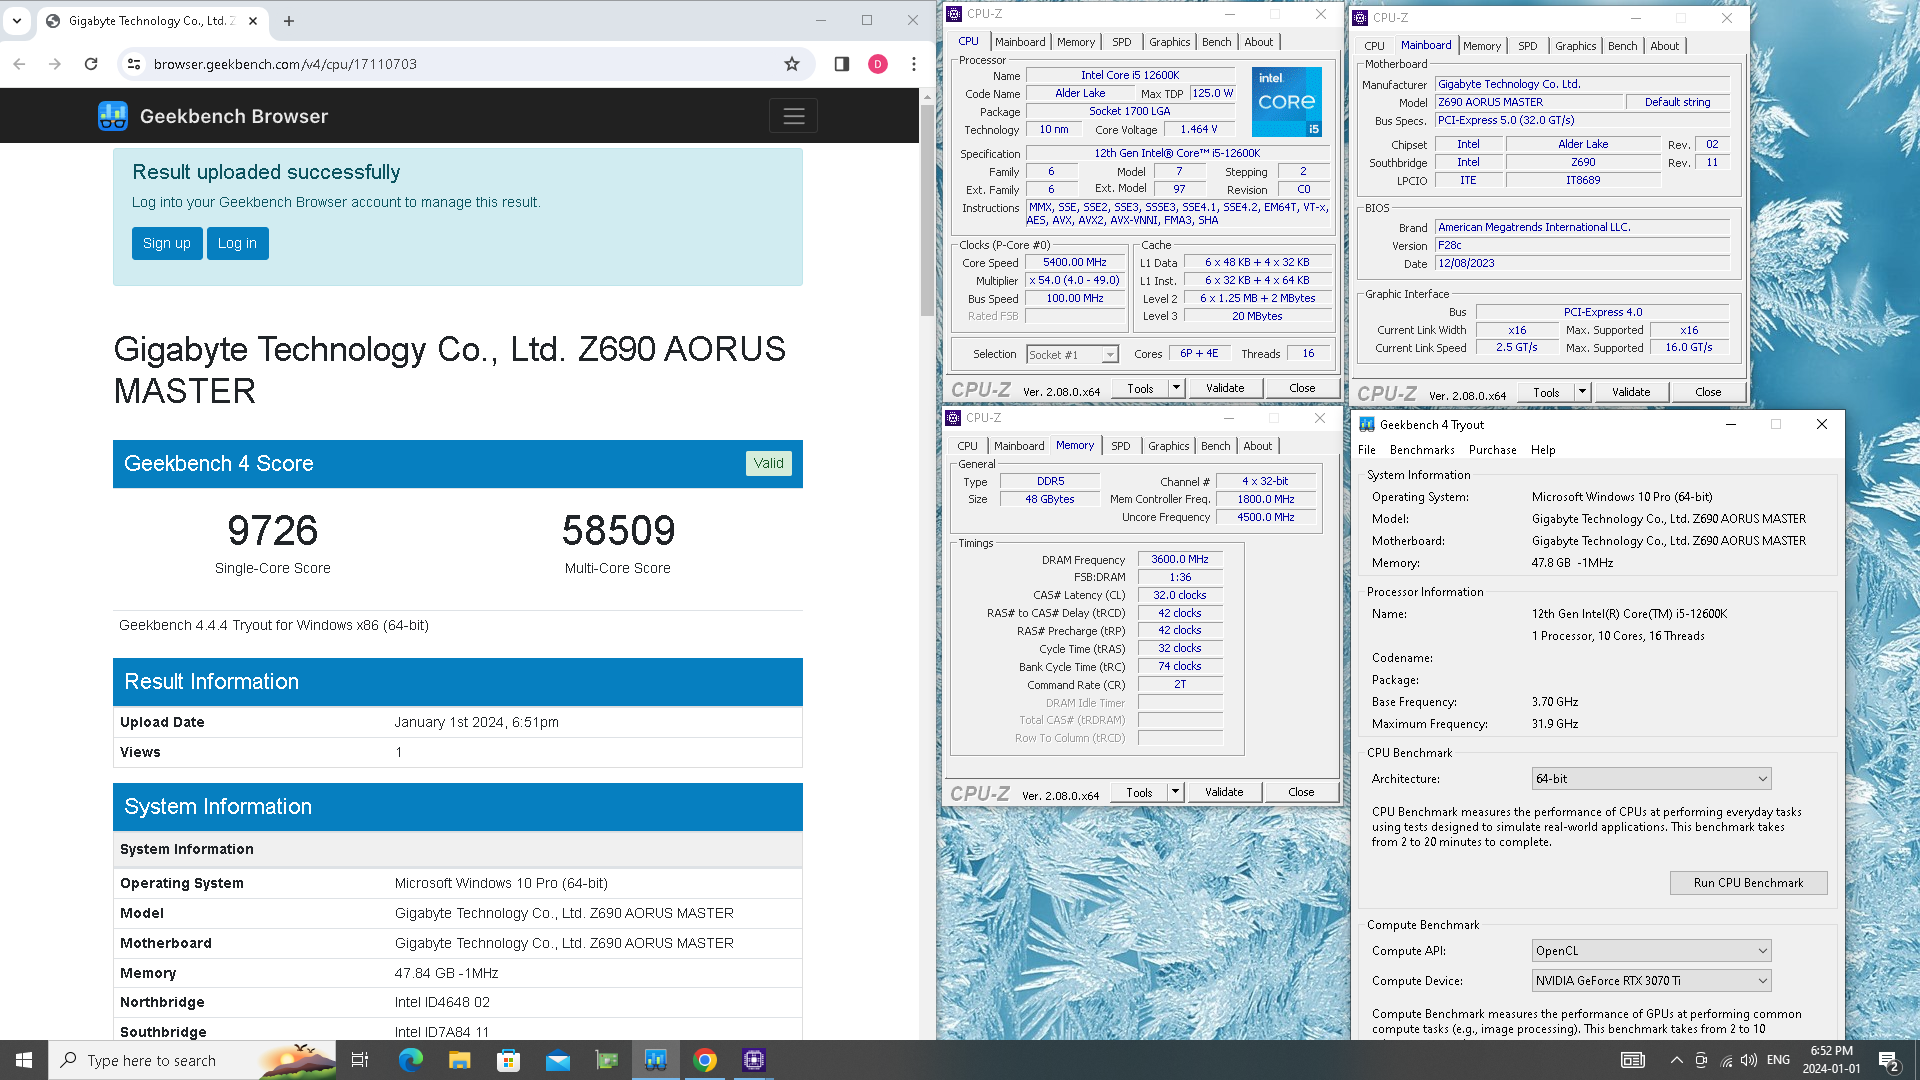The height and width of the screenshot is (1080, 1920).
Task: Bookmark this page with the star icon
Action: 792,64
